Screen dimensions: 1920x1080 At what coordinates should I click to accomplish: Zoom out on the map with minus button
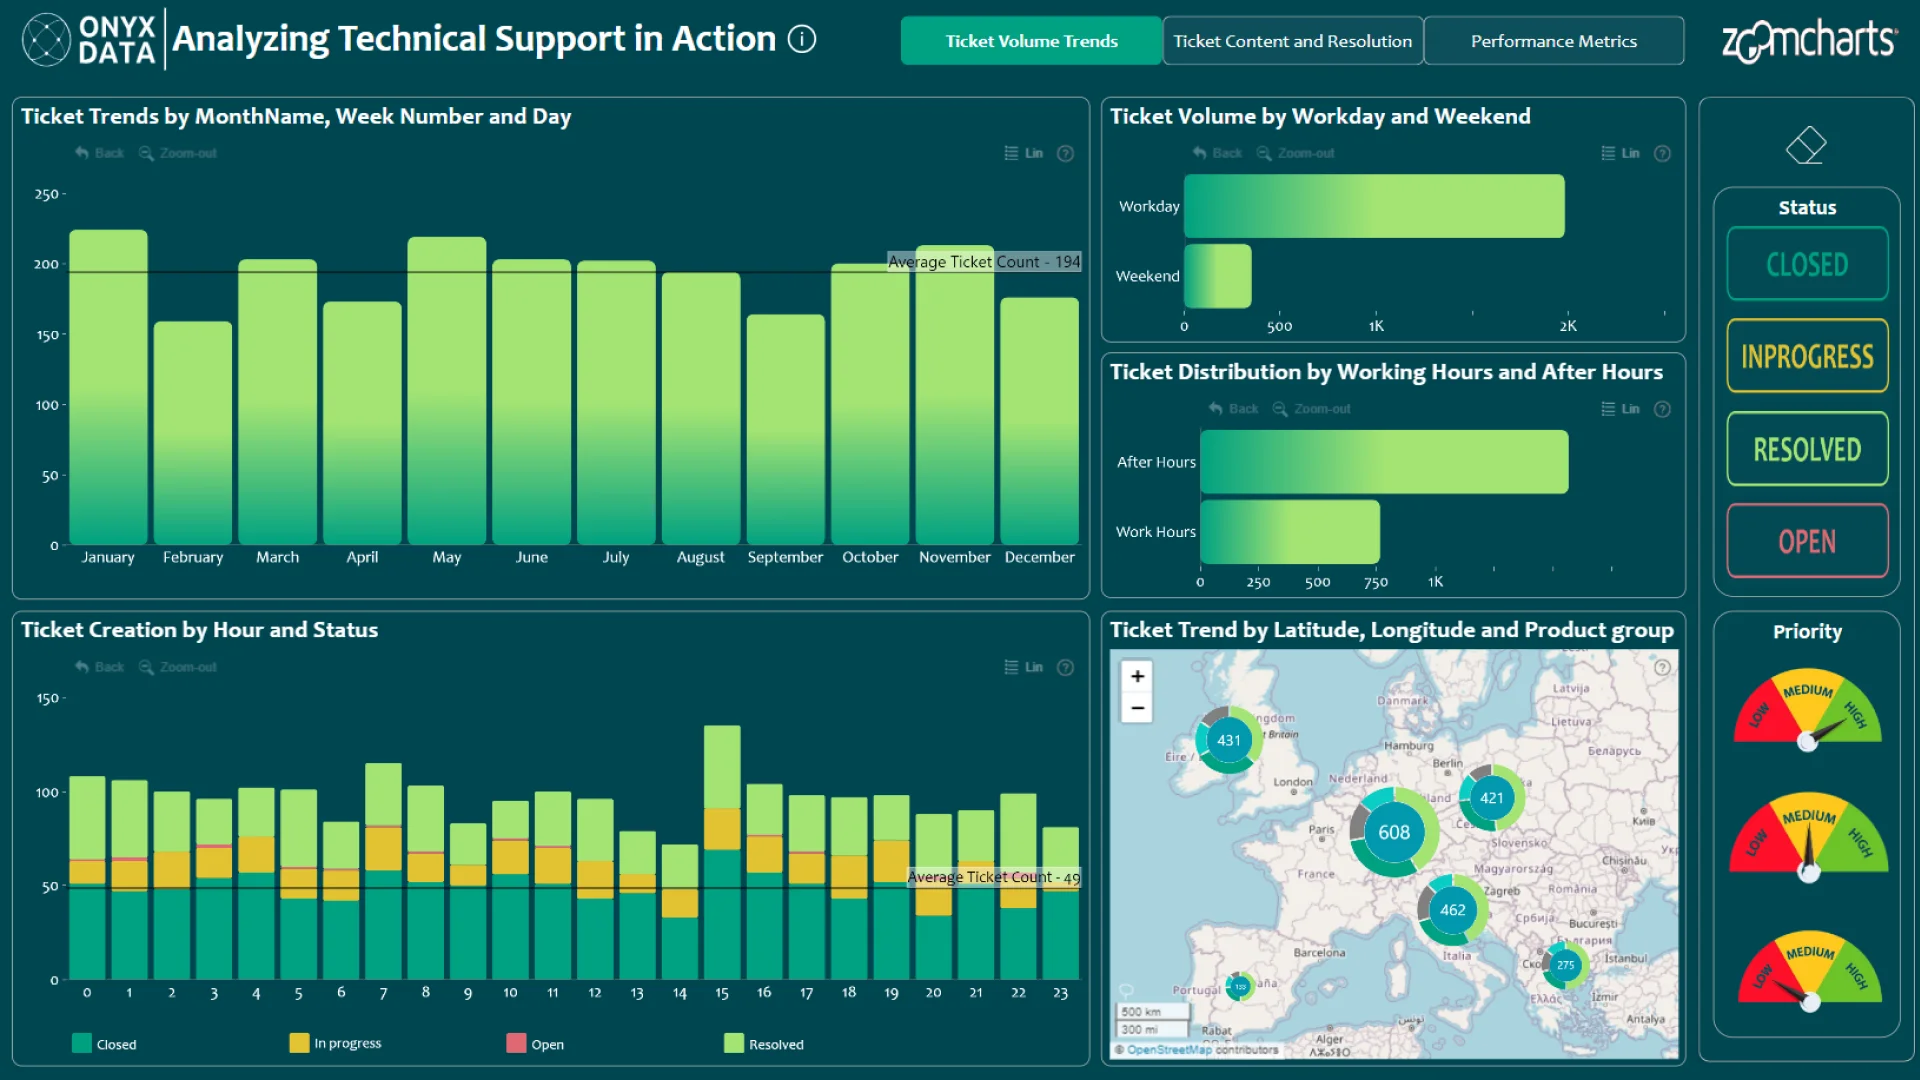pos(1137,707)
